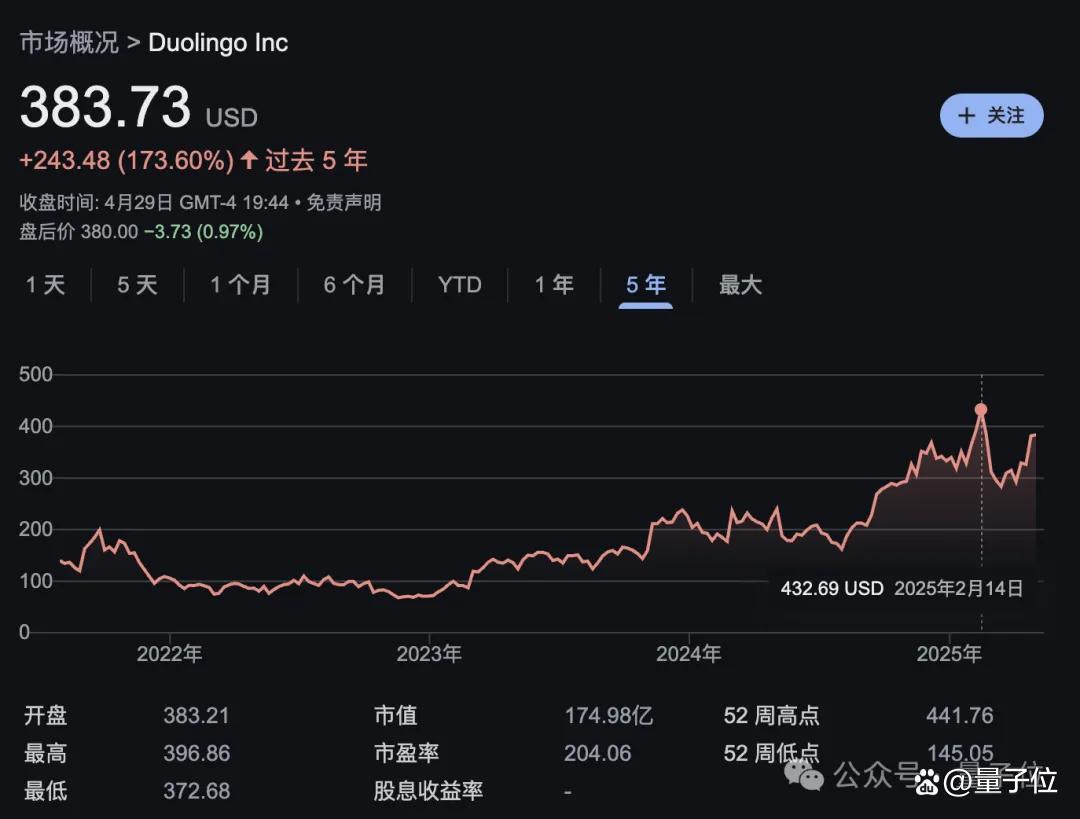
Task: Choose the 1 年 range tab
Action: pos(554,284)
